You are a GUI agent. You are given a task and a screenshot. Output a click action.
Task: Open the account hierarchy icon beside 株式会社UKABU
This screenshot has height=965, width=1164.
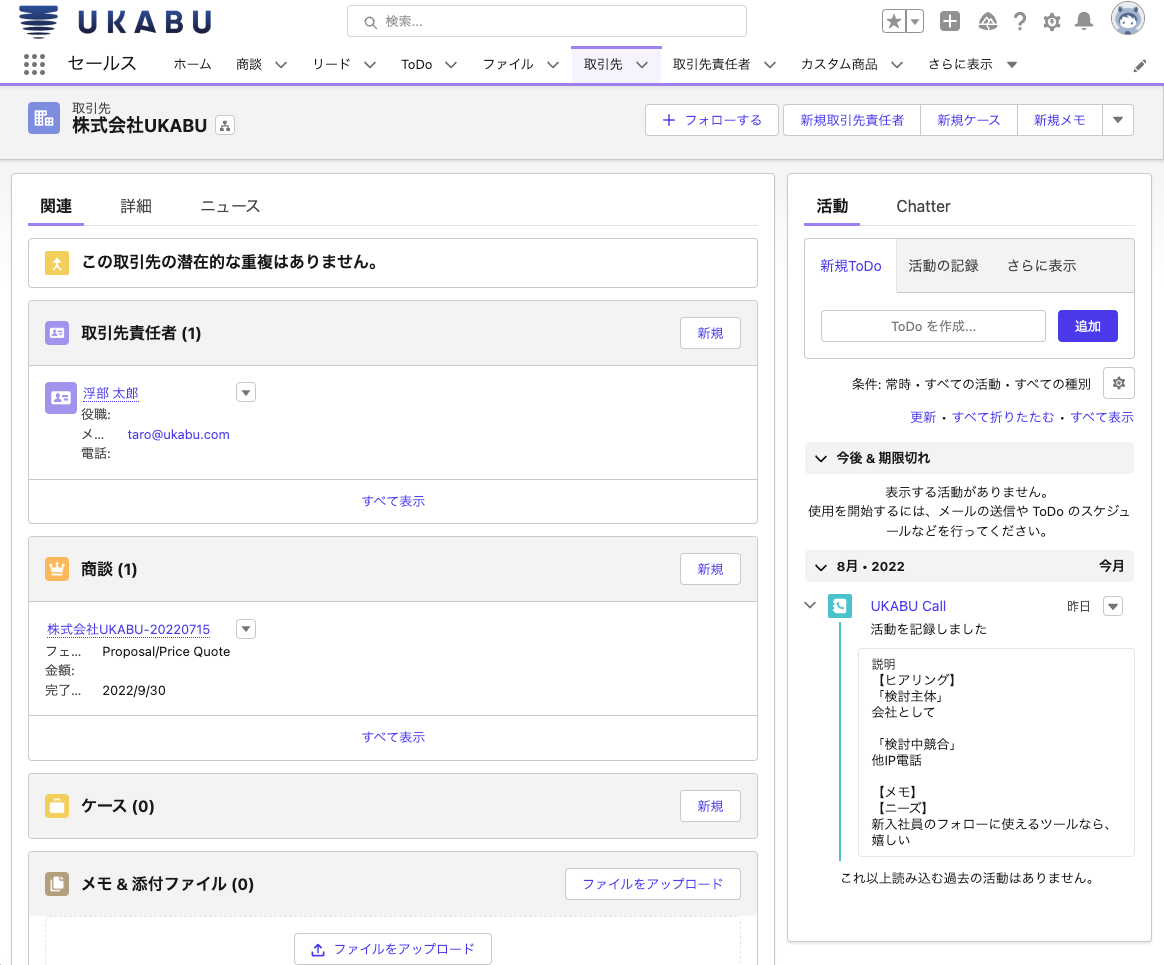pyautogui.click(x=225, y=126)
